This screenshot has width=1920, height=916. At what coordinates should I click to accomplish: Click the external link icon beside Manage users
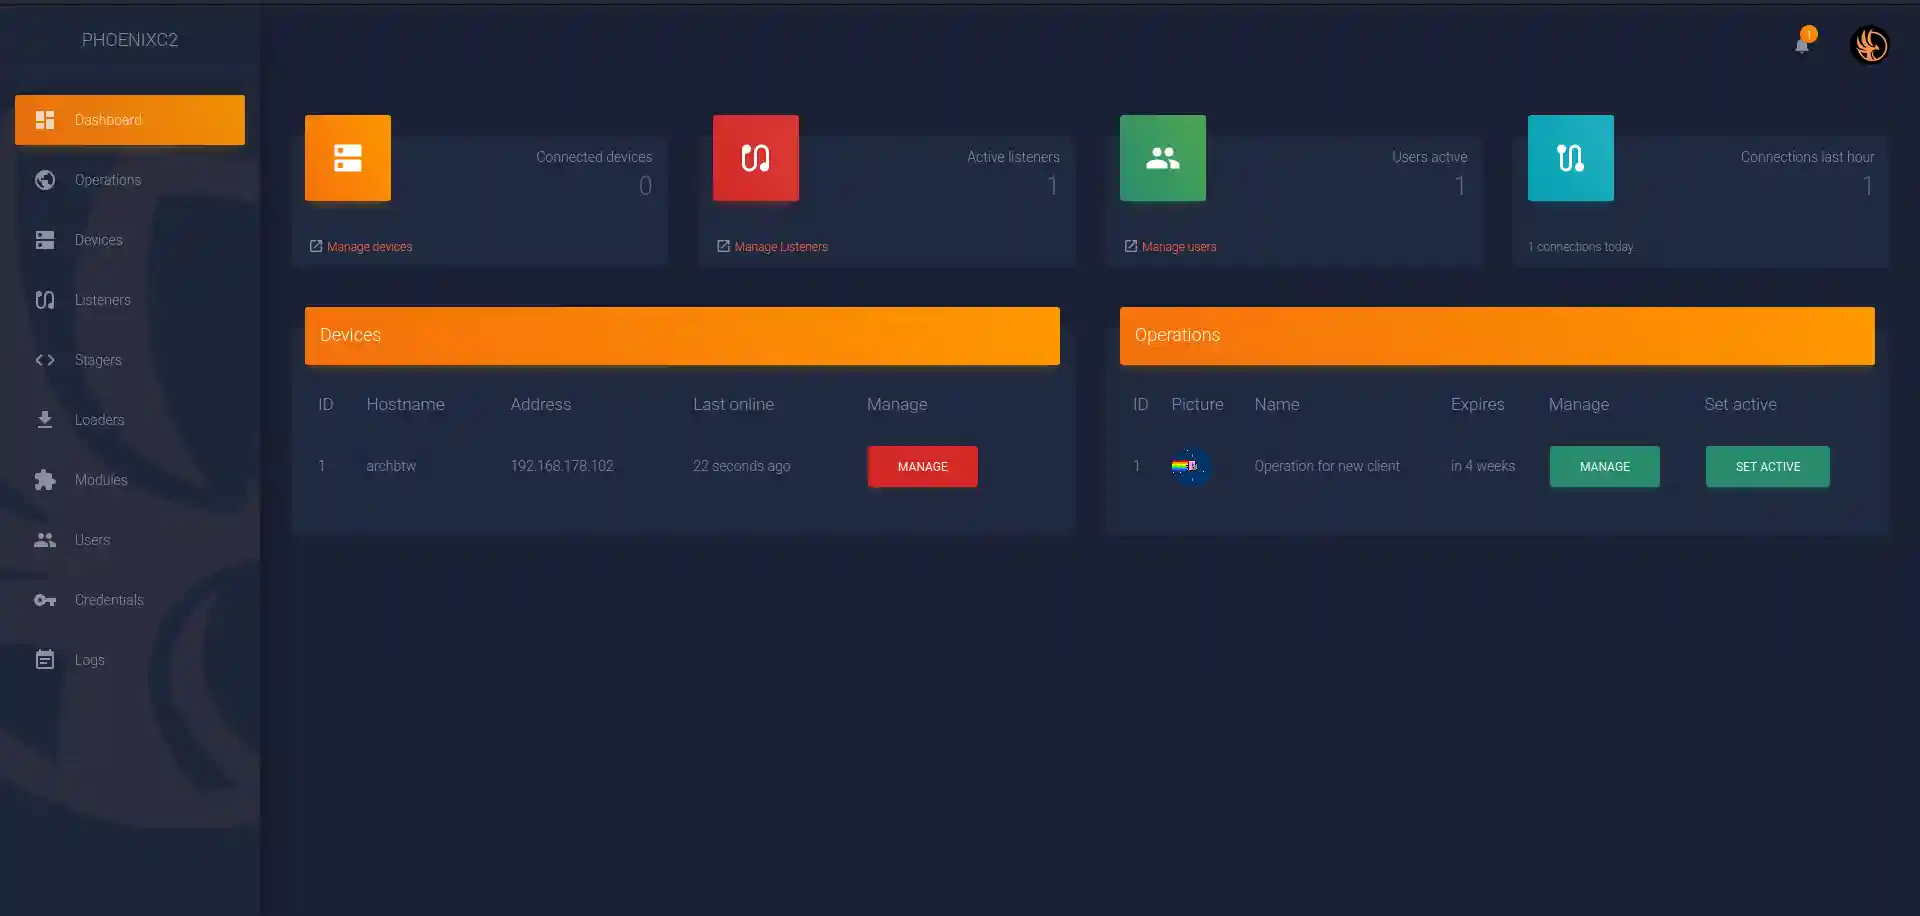point(1131,246)
